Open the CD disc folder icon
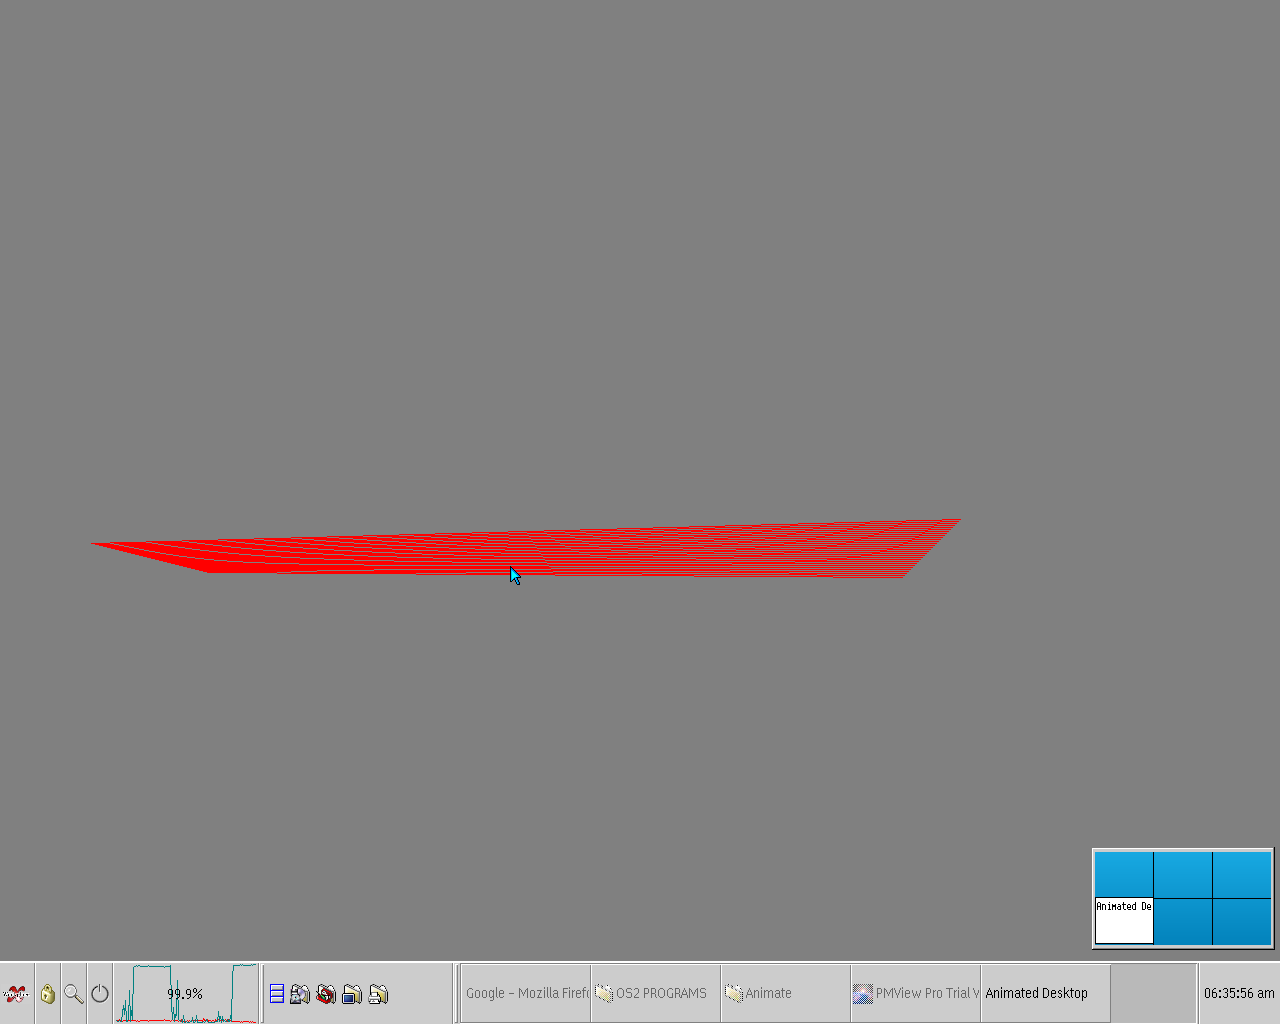Screen dimensions: 1280x1024 [300, 994]
